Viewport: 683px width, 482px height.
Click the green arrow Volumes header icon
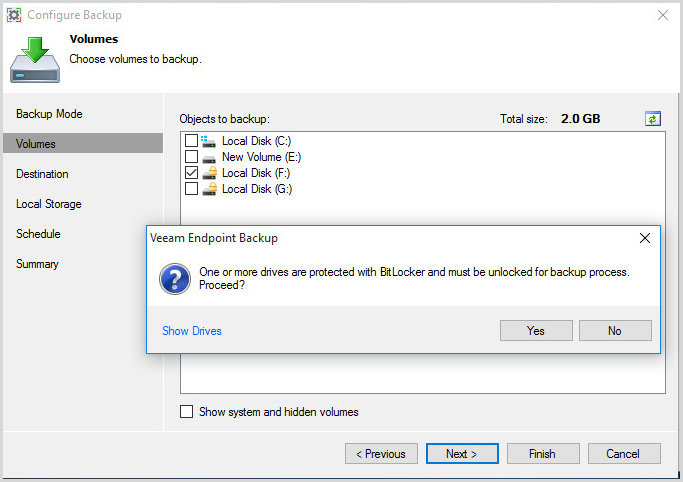(34, 59)
